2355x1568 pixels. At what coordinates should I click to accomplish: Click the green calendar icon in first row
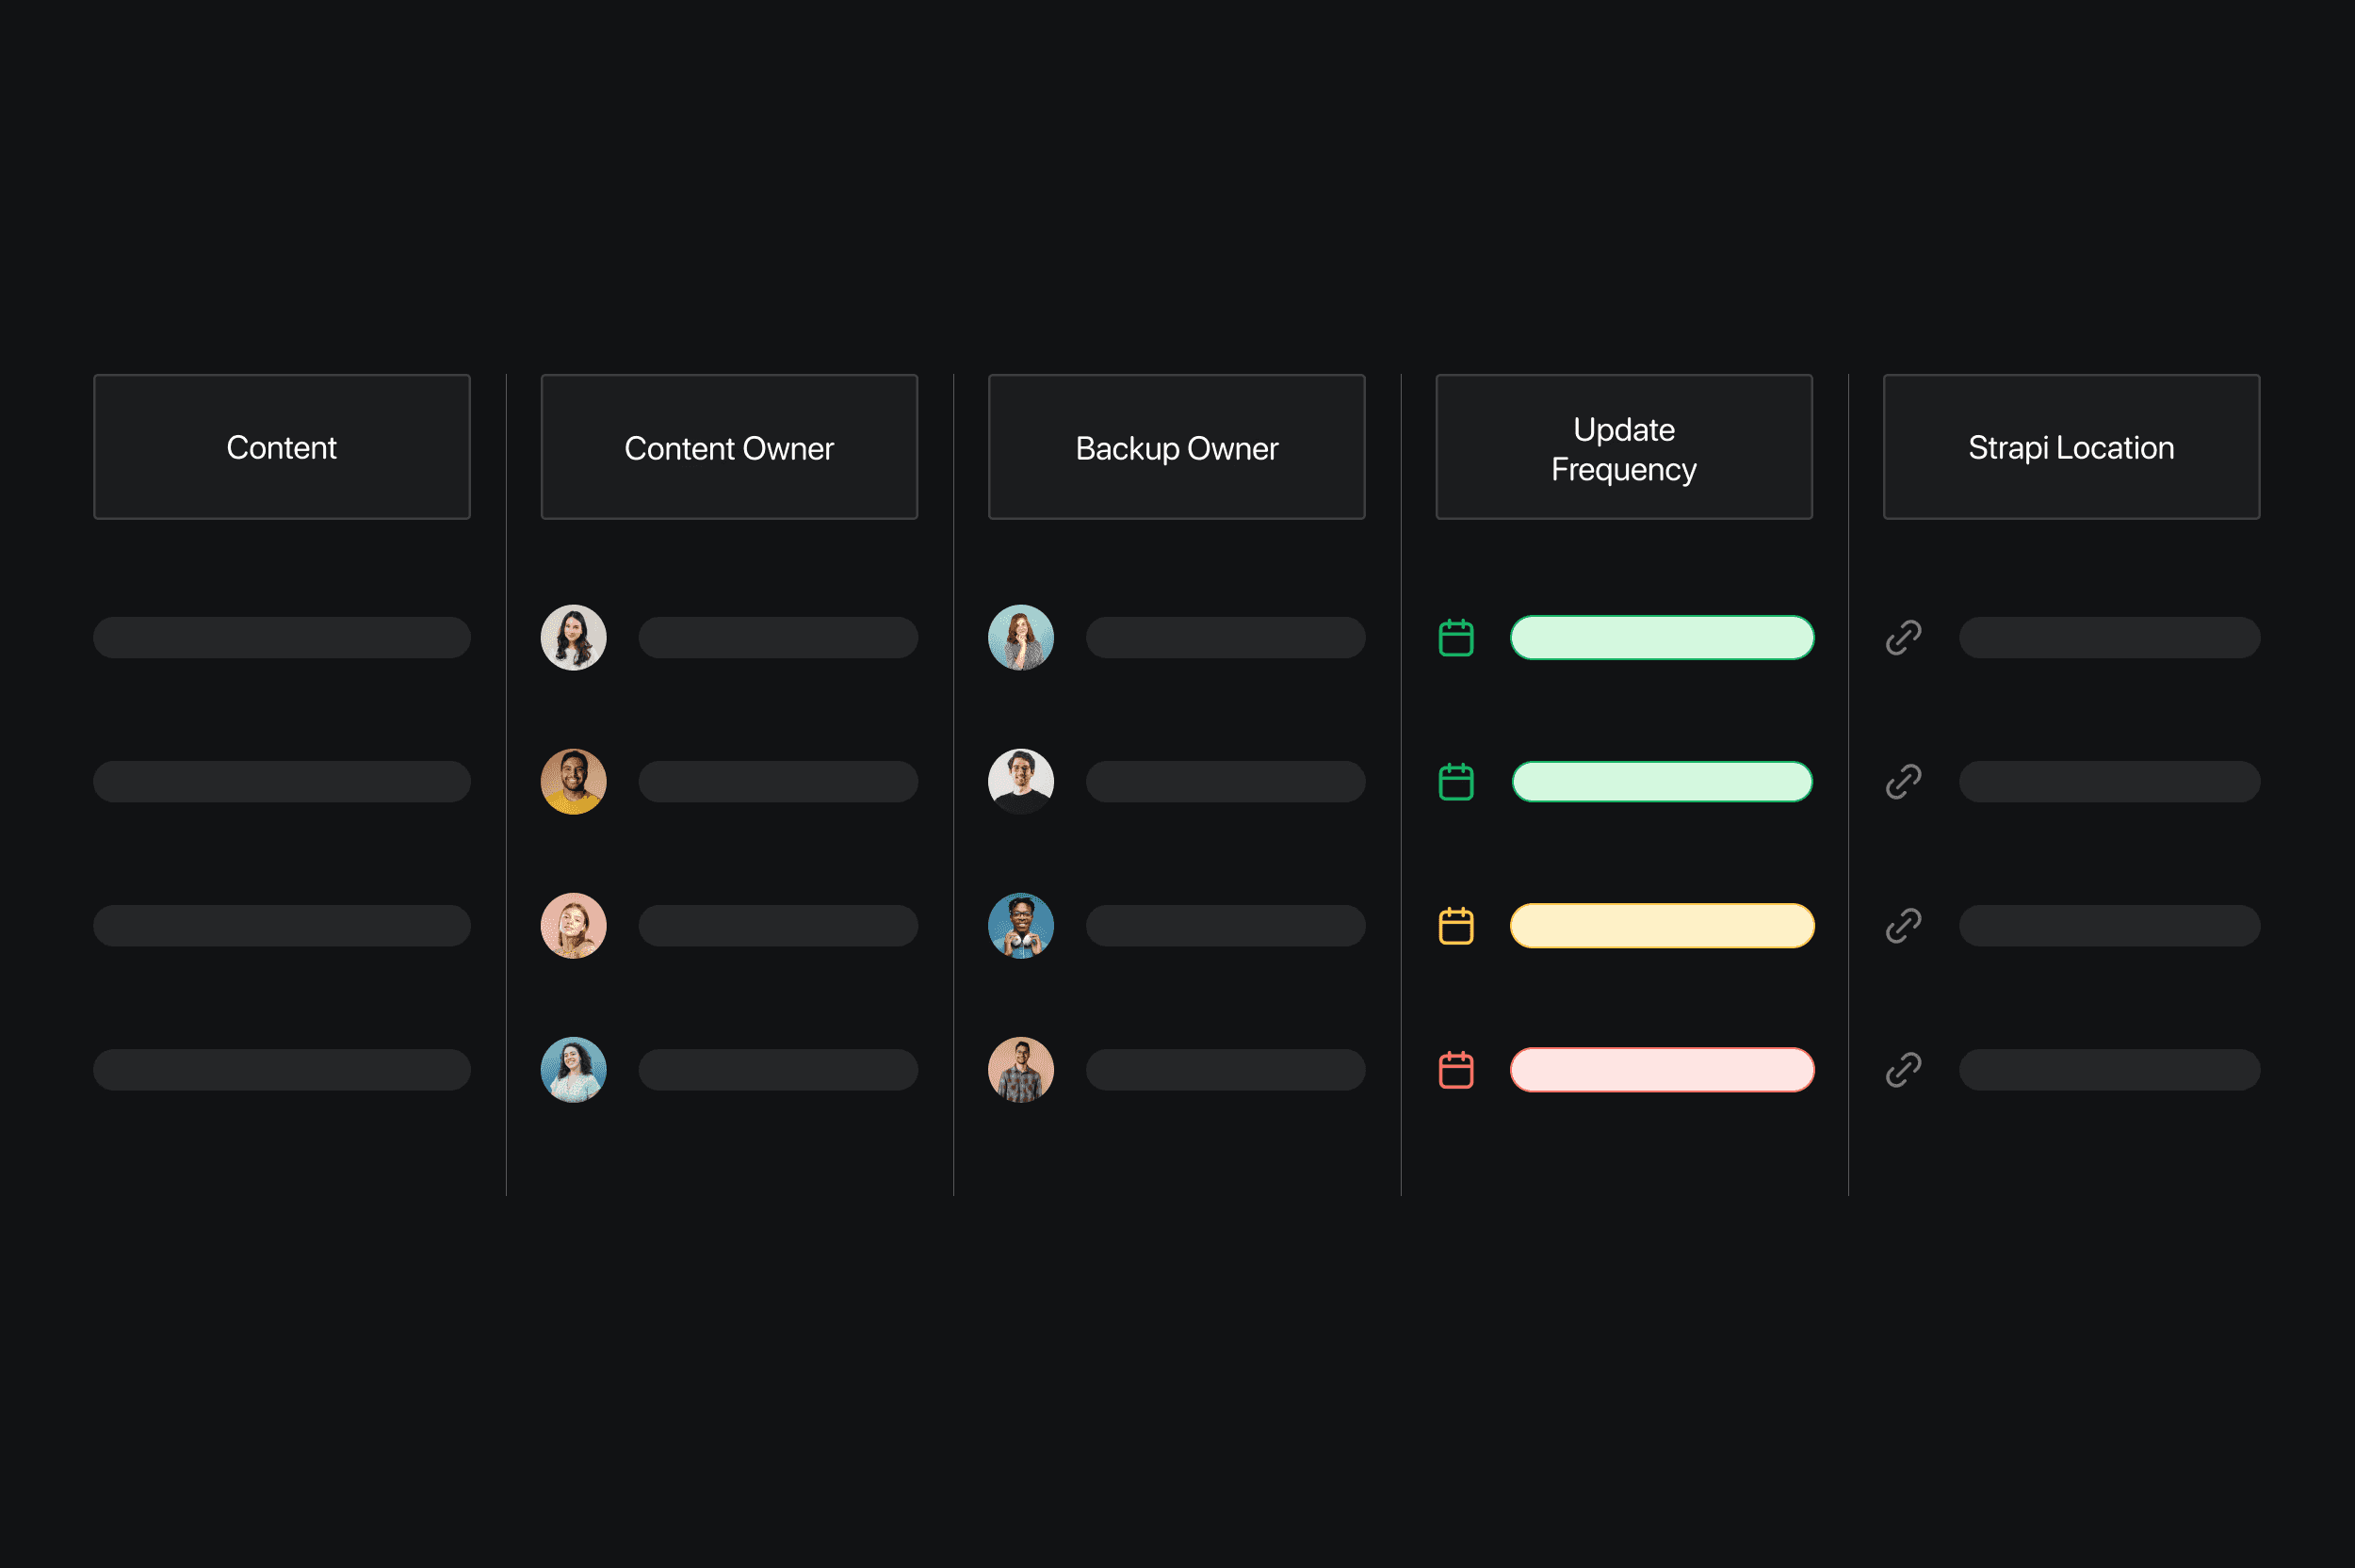(x=1456, y=638)
